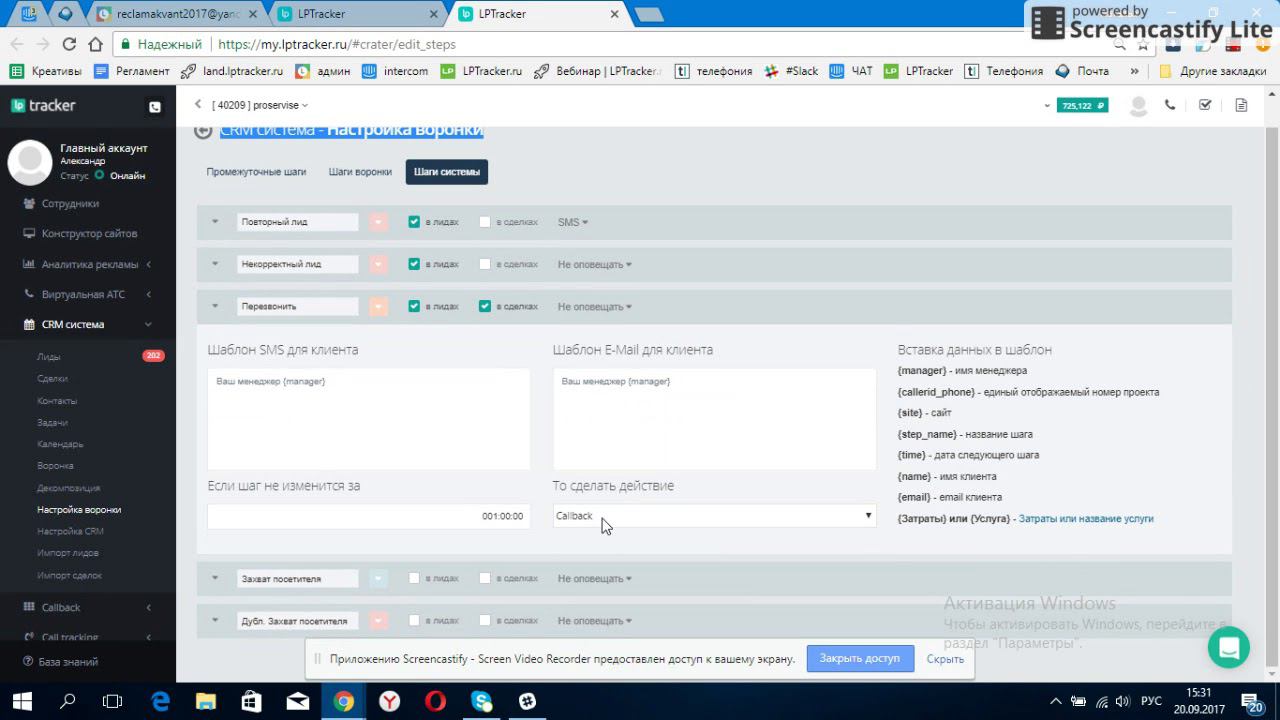Screen dimensions: 1280x720
Task: Expand the Повторный лид step row
Action: pos(215,222)
